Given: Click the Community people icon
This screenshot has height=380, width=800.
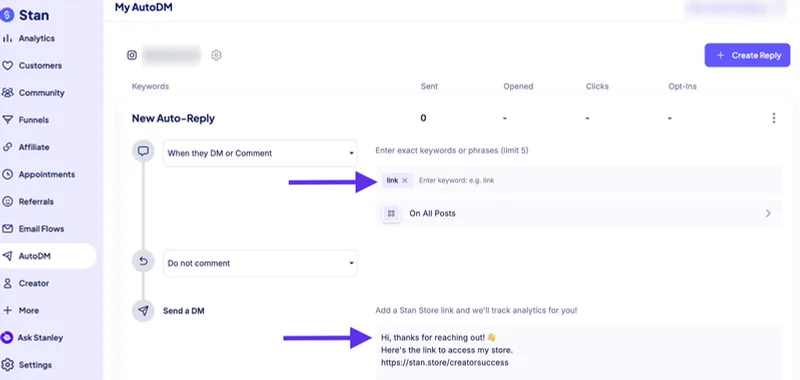Looking at the screenshot, I should point(7,93).
